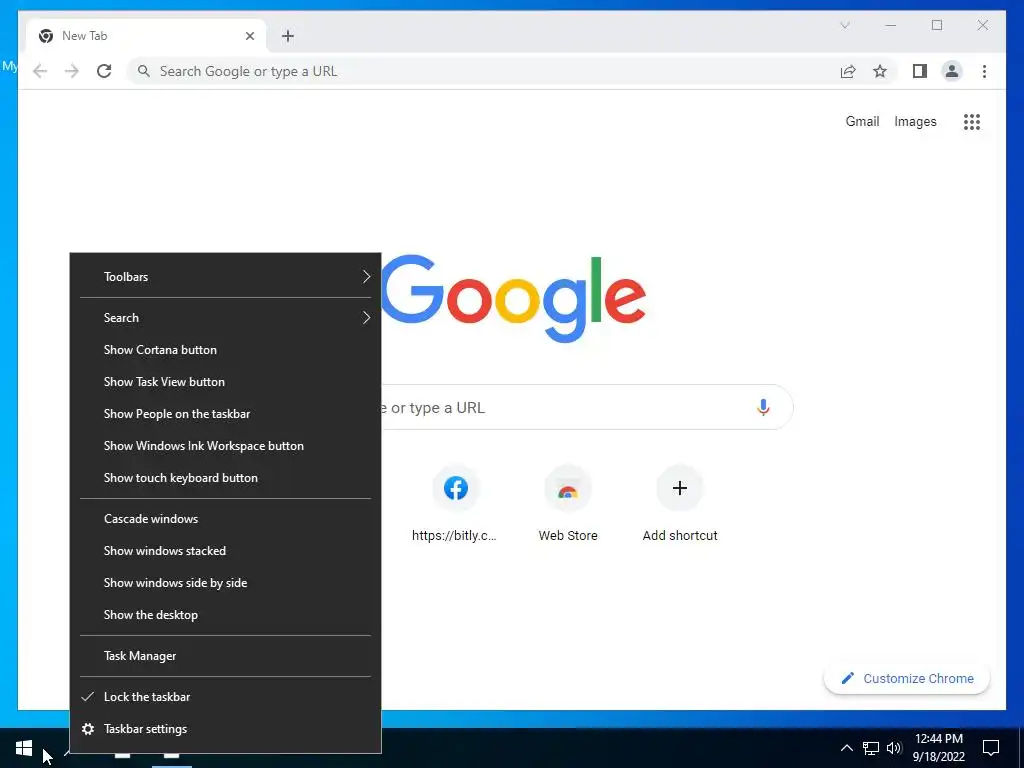Viewport: 1024px width, 768px height.
Task: Click the taskbar clock showing 12:44 PM
Action: click(938, 748)
